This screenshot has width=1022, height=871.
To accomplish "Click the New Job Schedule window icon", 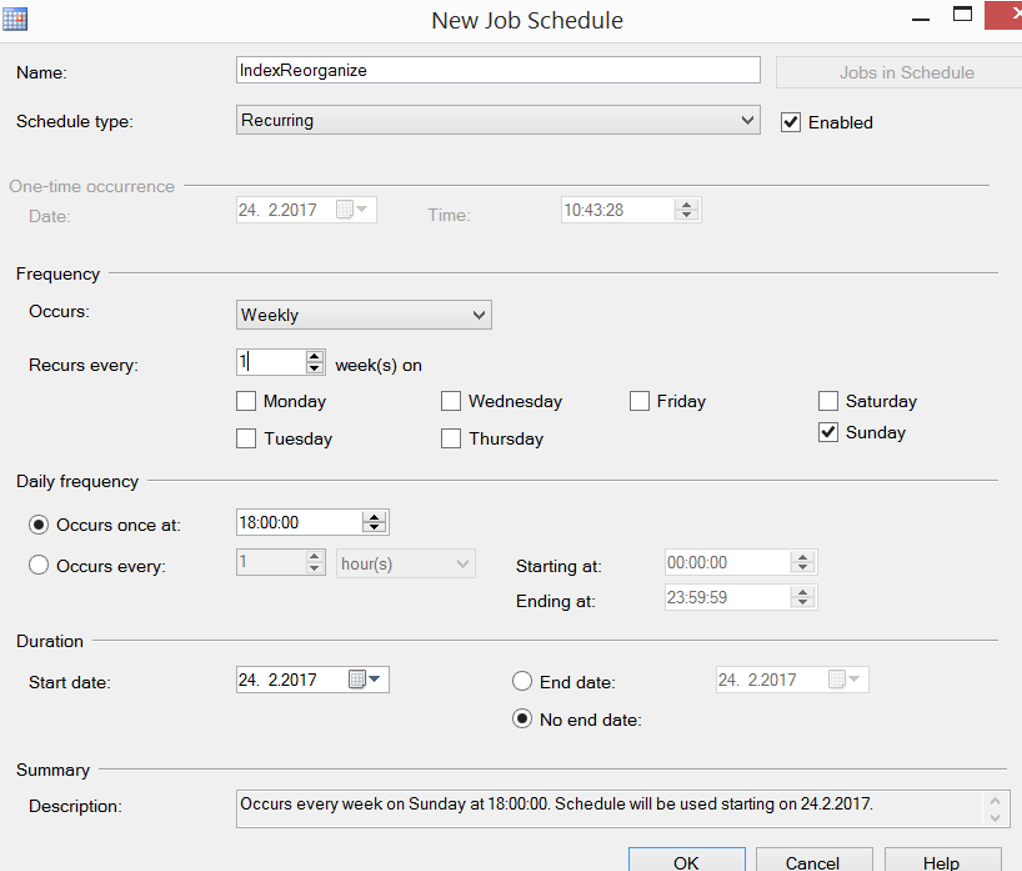I will 15,20.
